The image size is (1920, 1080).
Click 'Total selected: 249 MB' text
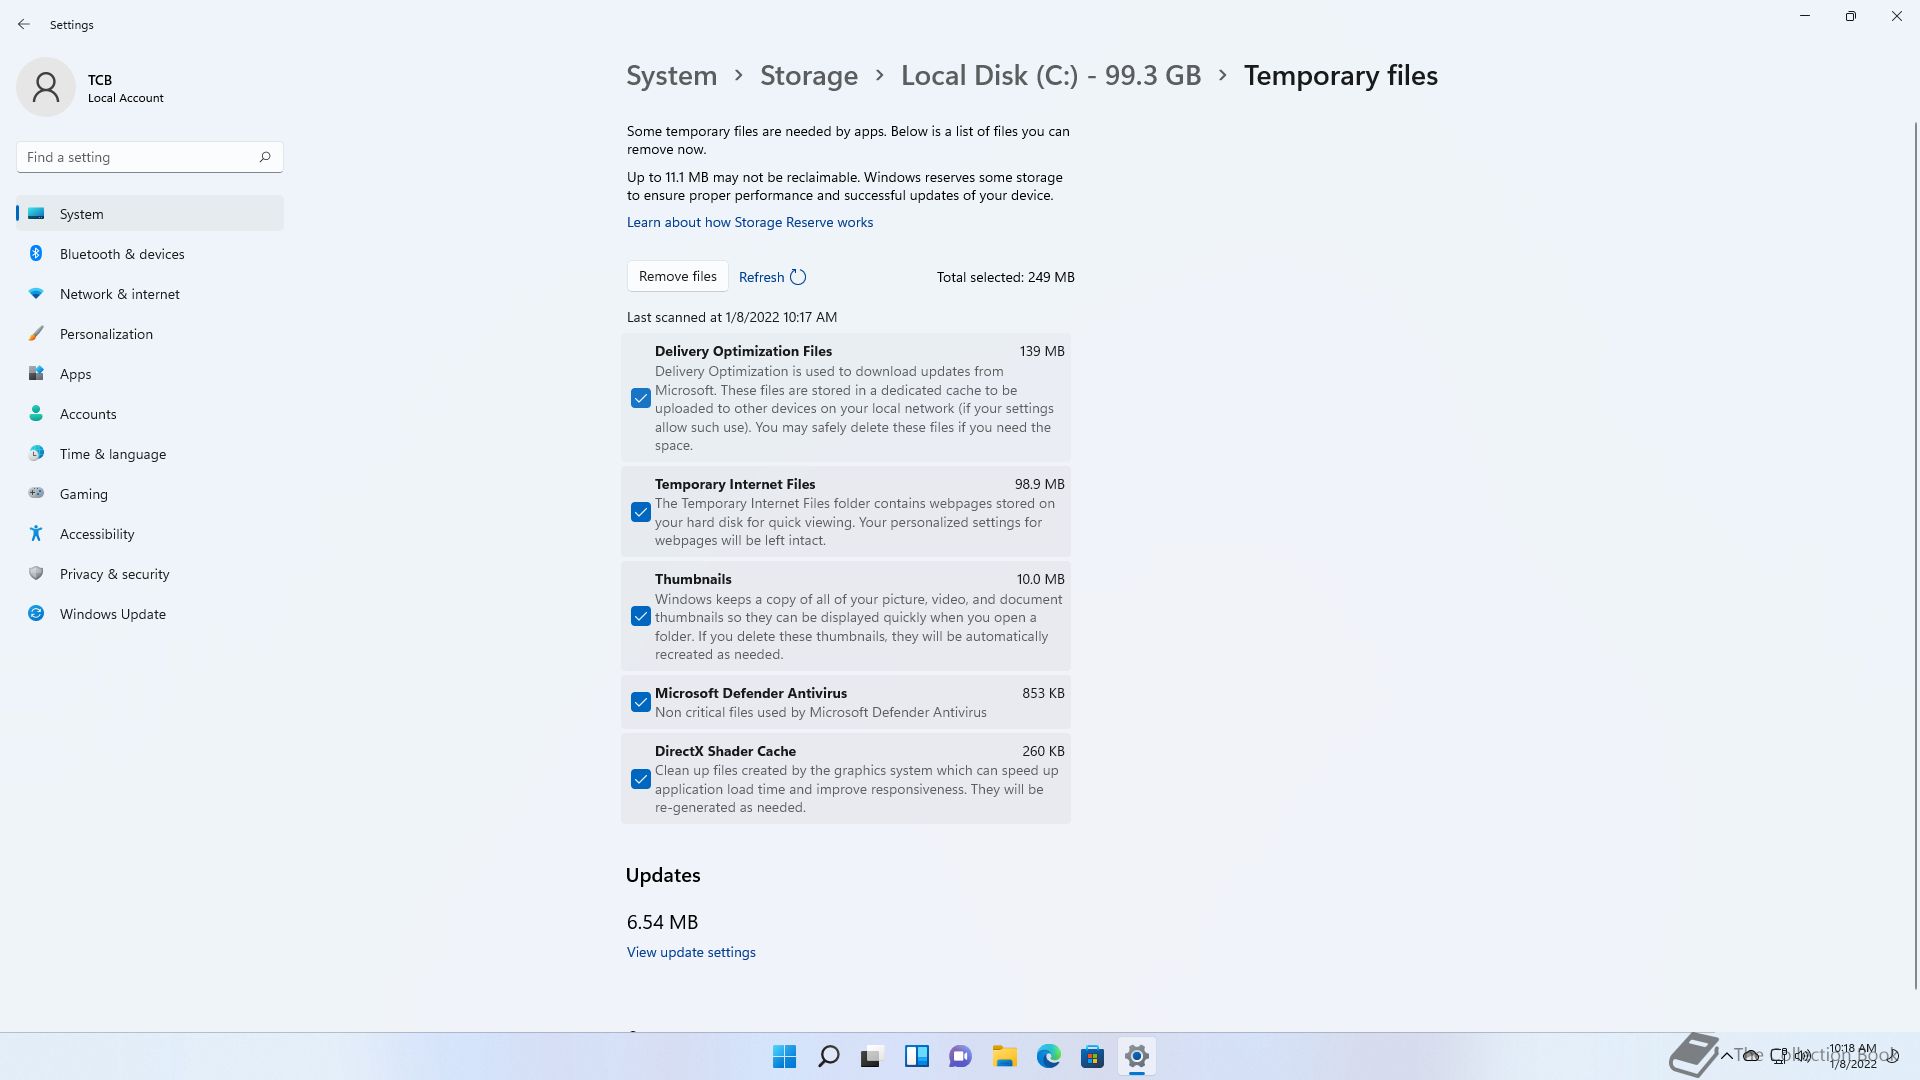pos(1006,277)
